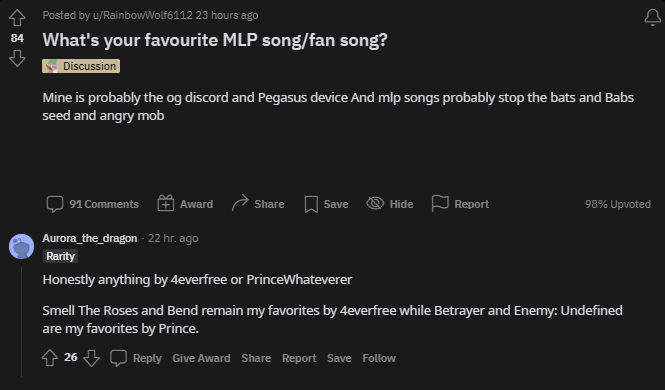Collapse the comment thread line
Screen dimensions: 665x390
point(22,321)
